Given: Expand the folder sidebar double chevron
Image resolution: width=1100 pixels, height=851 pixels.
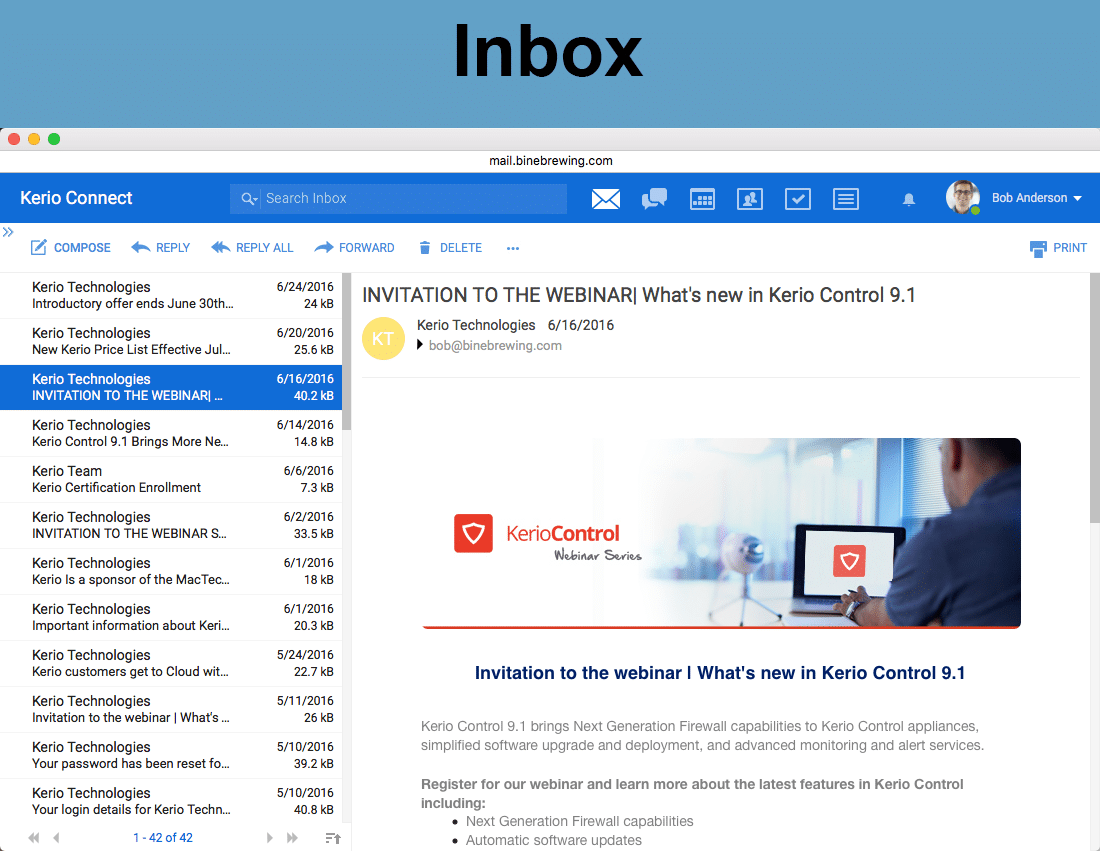Looking at the screenshot, I should [x=8, y=232].
